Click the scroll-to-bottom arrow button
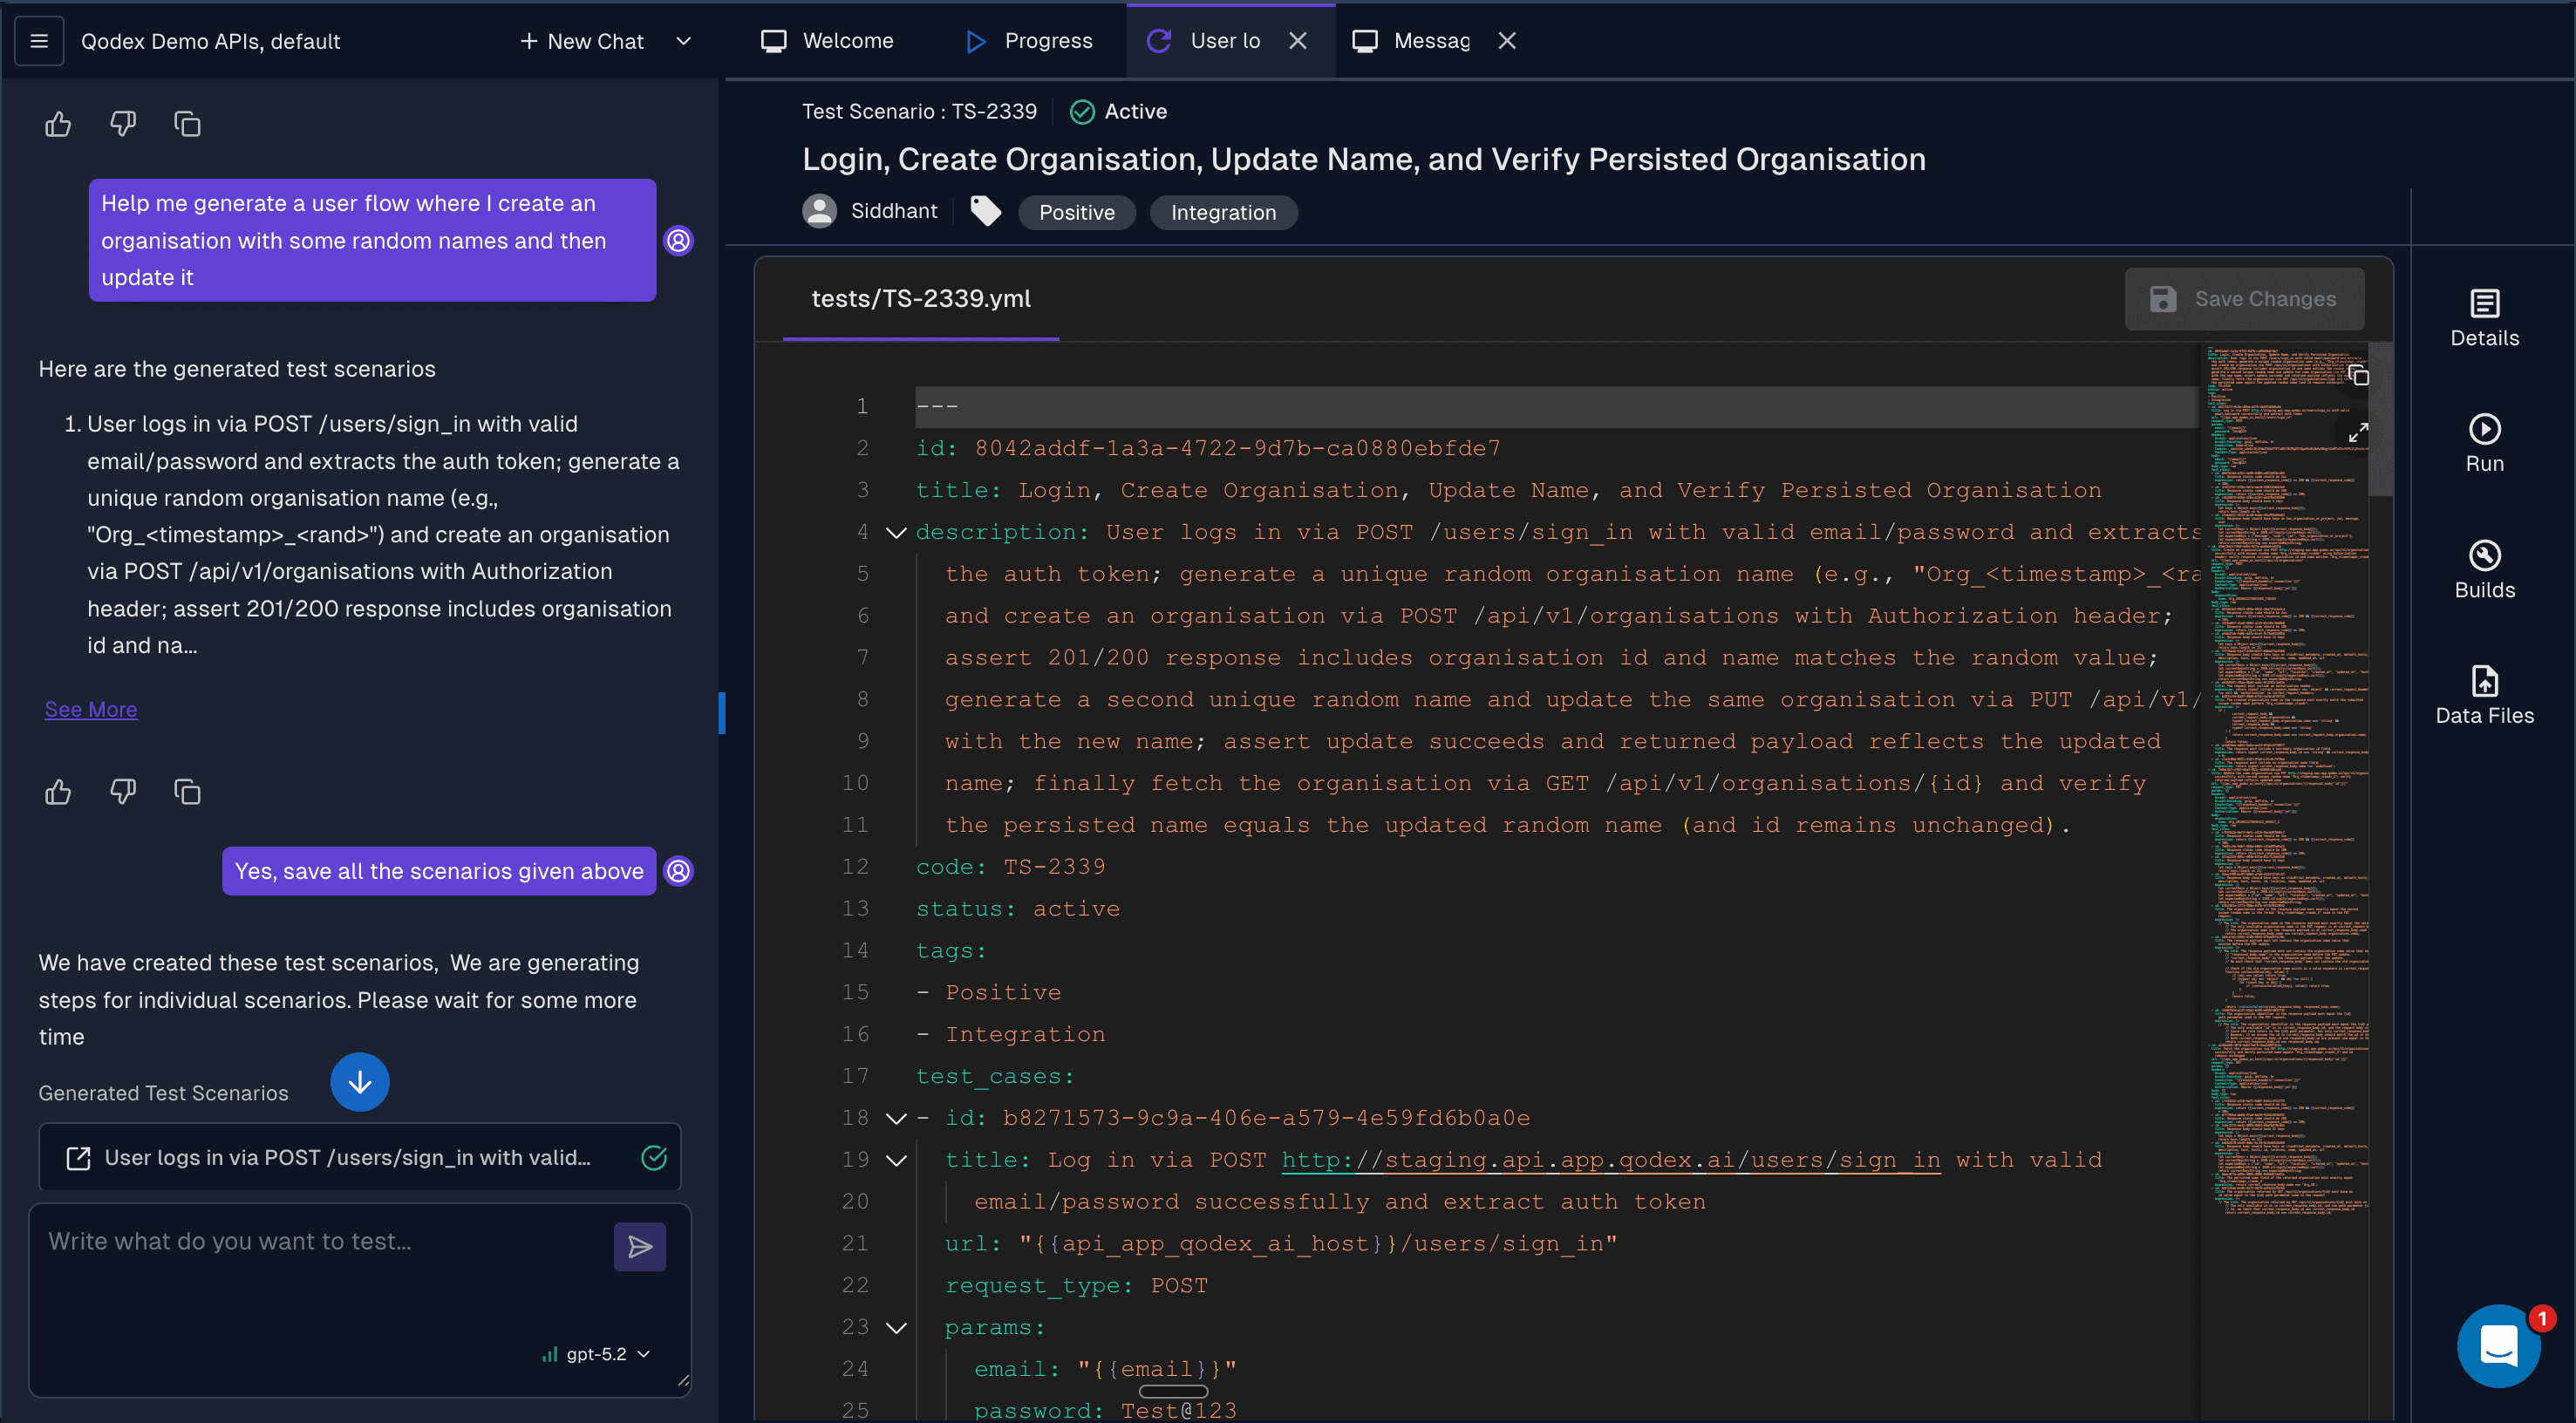This screenshot has width=2576, height=1423. coord(360,1082)
